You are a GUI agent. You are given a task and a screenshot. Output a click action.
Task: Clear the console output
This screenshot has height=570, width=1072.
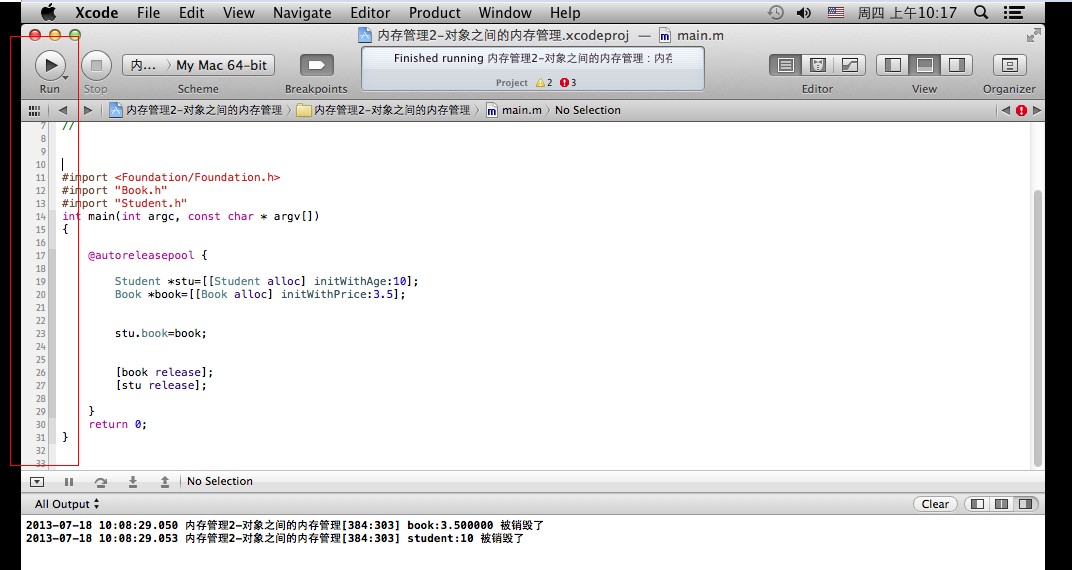tap(935, 504)
